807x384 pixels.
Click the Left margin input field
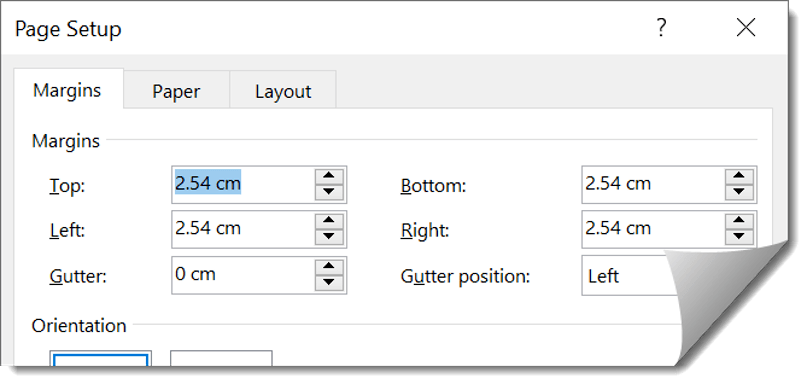tap(243, 229)
